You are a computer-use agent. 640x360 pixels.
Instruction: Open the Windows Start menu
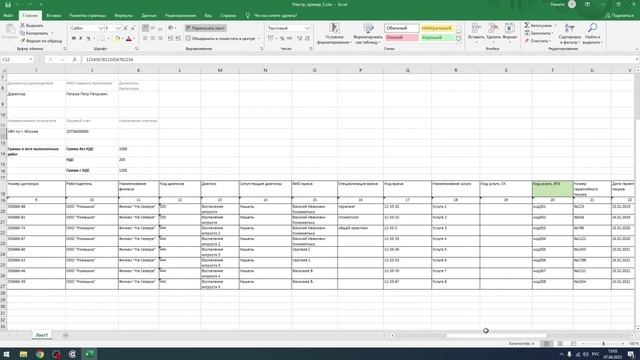(x=7, y=354)
